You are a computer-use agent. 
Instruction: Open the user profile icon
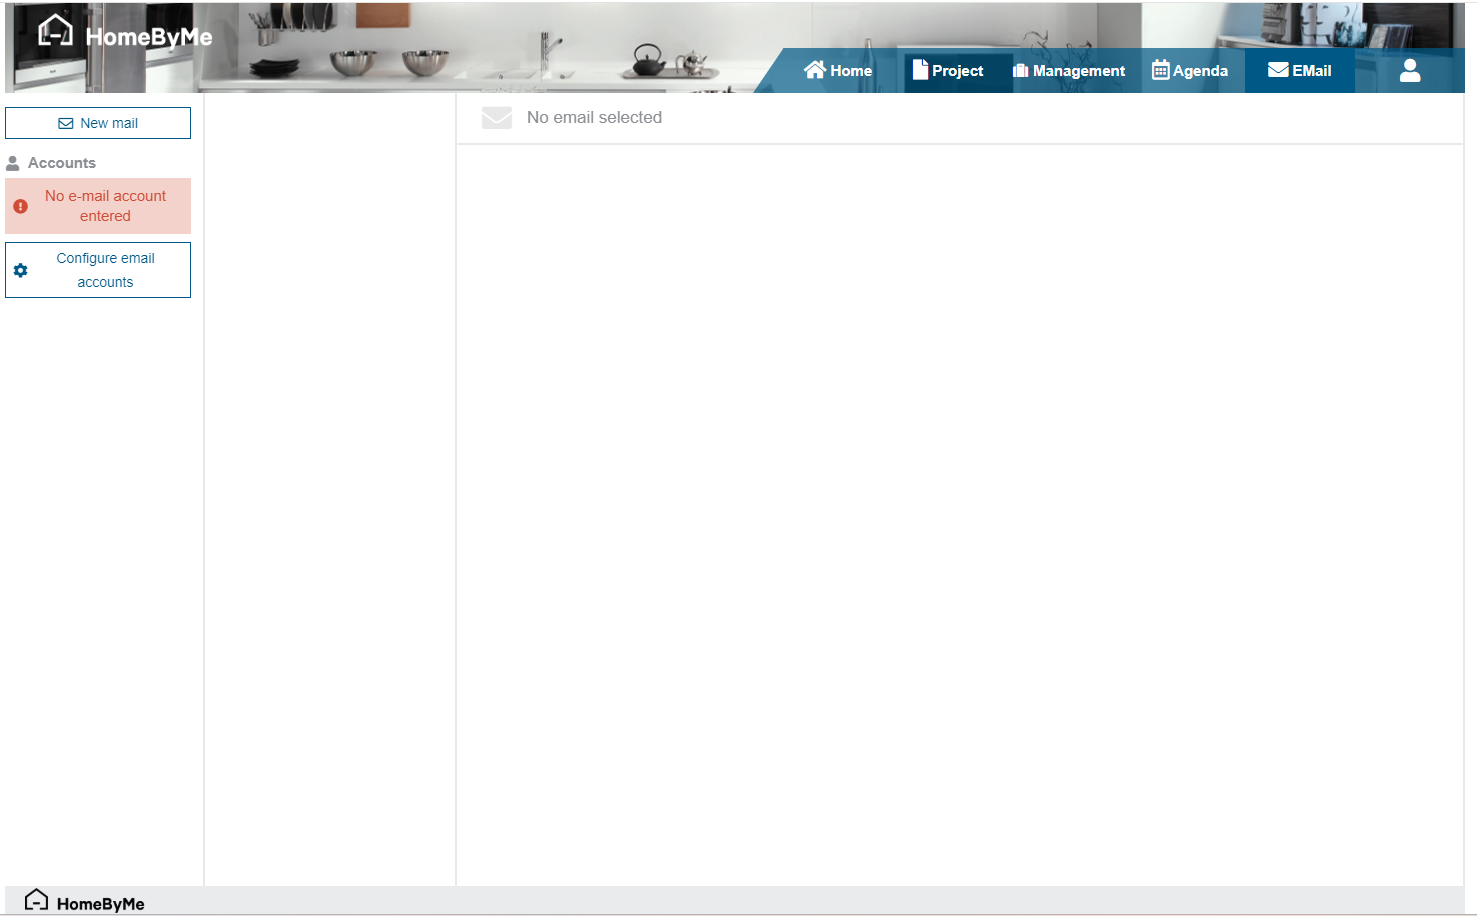tap(1409, 70)
